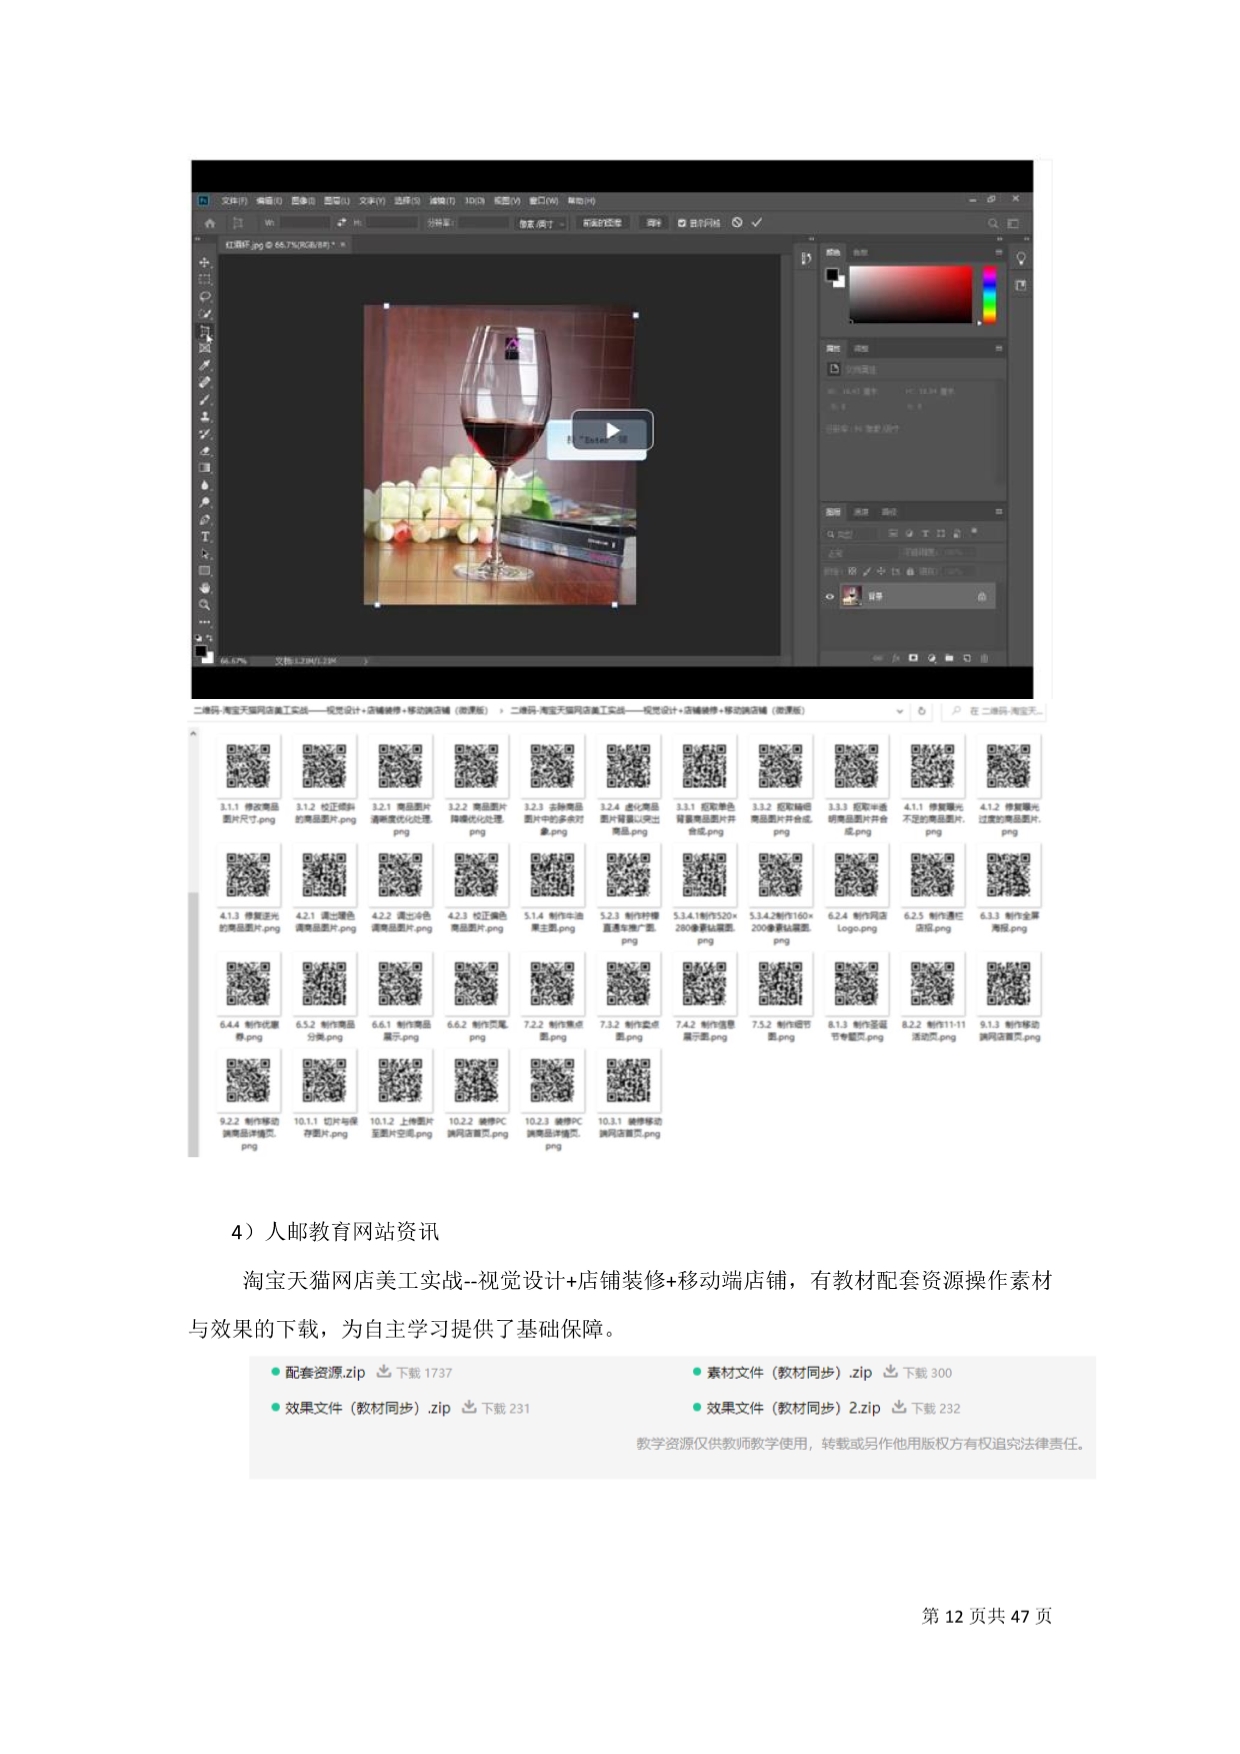Select the 8.2.2 制作11-11 活动页 file
This screenshot has width=1240, height=1754.
(933, 997)
